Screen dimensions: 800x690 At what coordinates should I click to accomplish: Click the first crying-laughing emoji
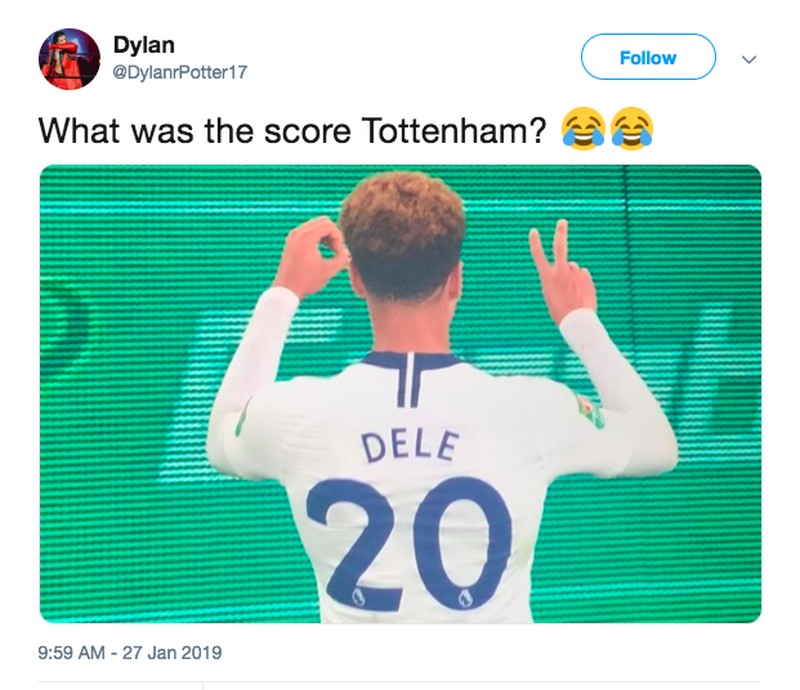tap(583, 129)
